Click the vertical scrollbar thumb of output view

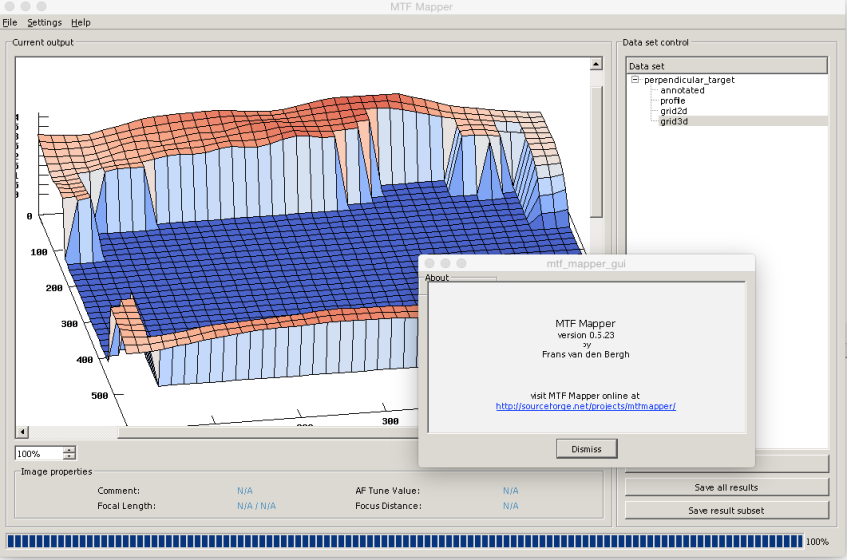point(596,151)
